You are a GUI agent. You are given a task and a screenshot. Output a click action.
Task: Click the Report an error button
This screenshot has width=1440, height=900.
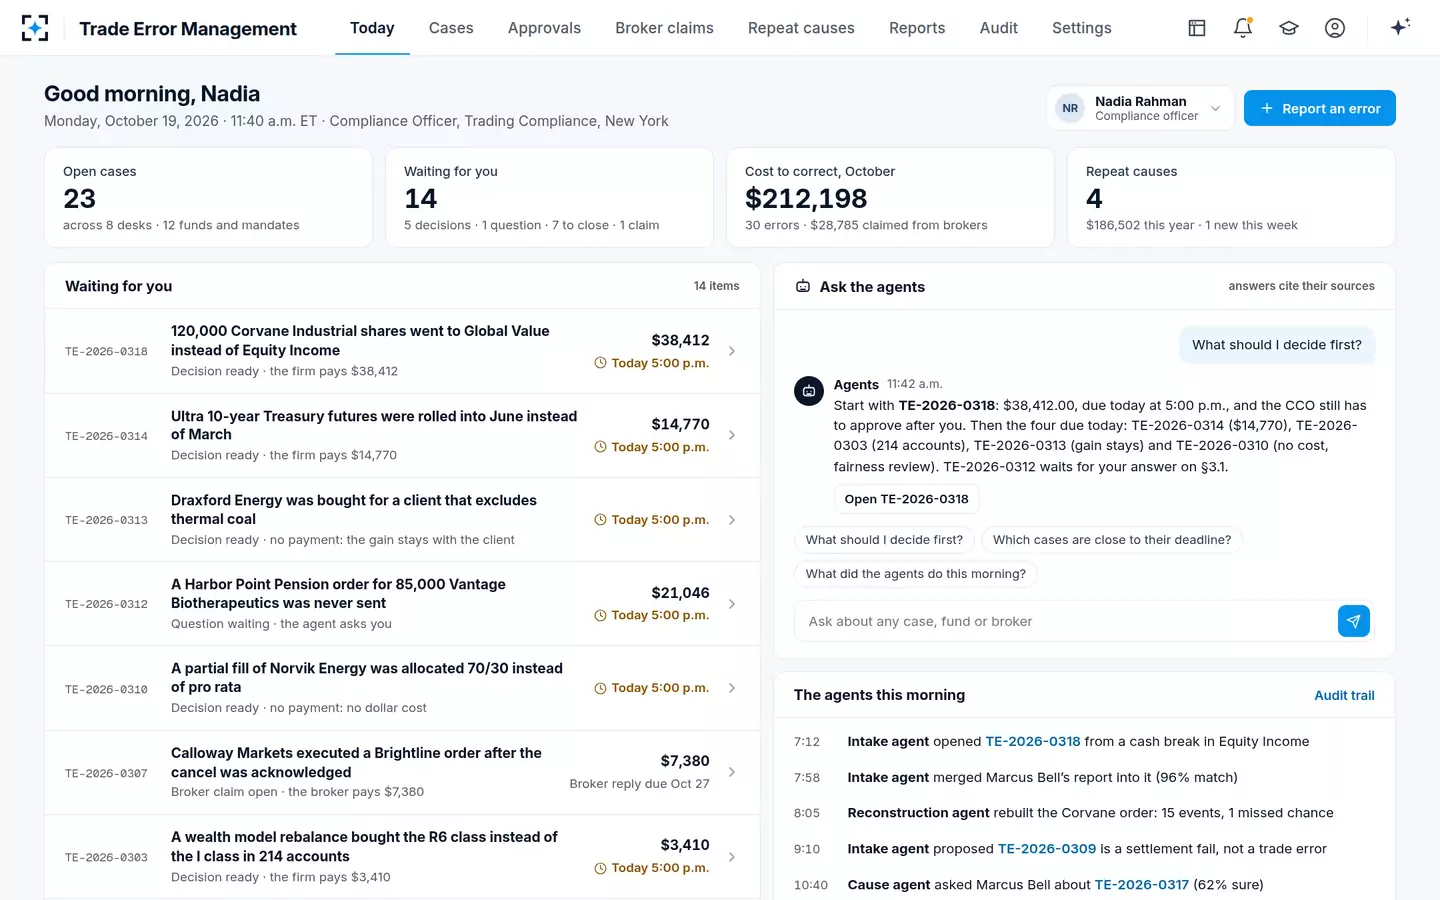pos(1320,108)
